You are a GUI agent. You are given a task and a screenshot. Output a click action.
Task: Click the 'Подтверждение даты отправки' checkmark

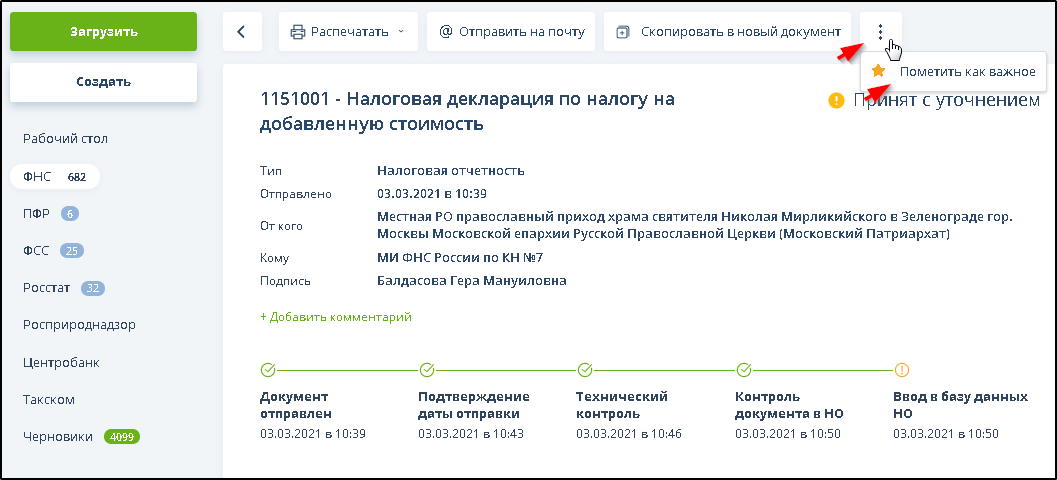[426, 370]
